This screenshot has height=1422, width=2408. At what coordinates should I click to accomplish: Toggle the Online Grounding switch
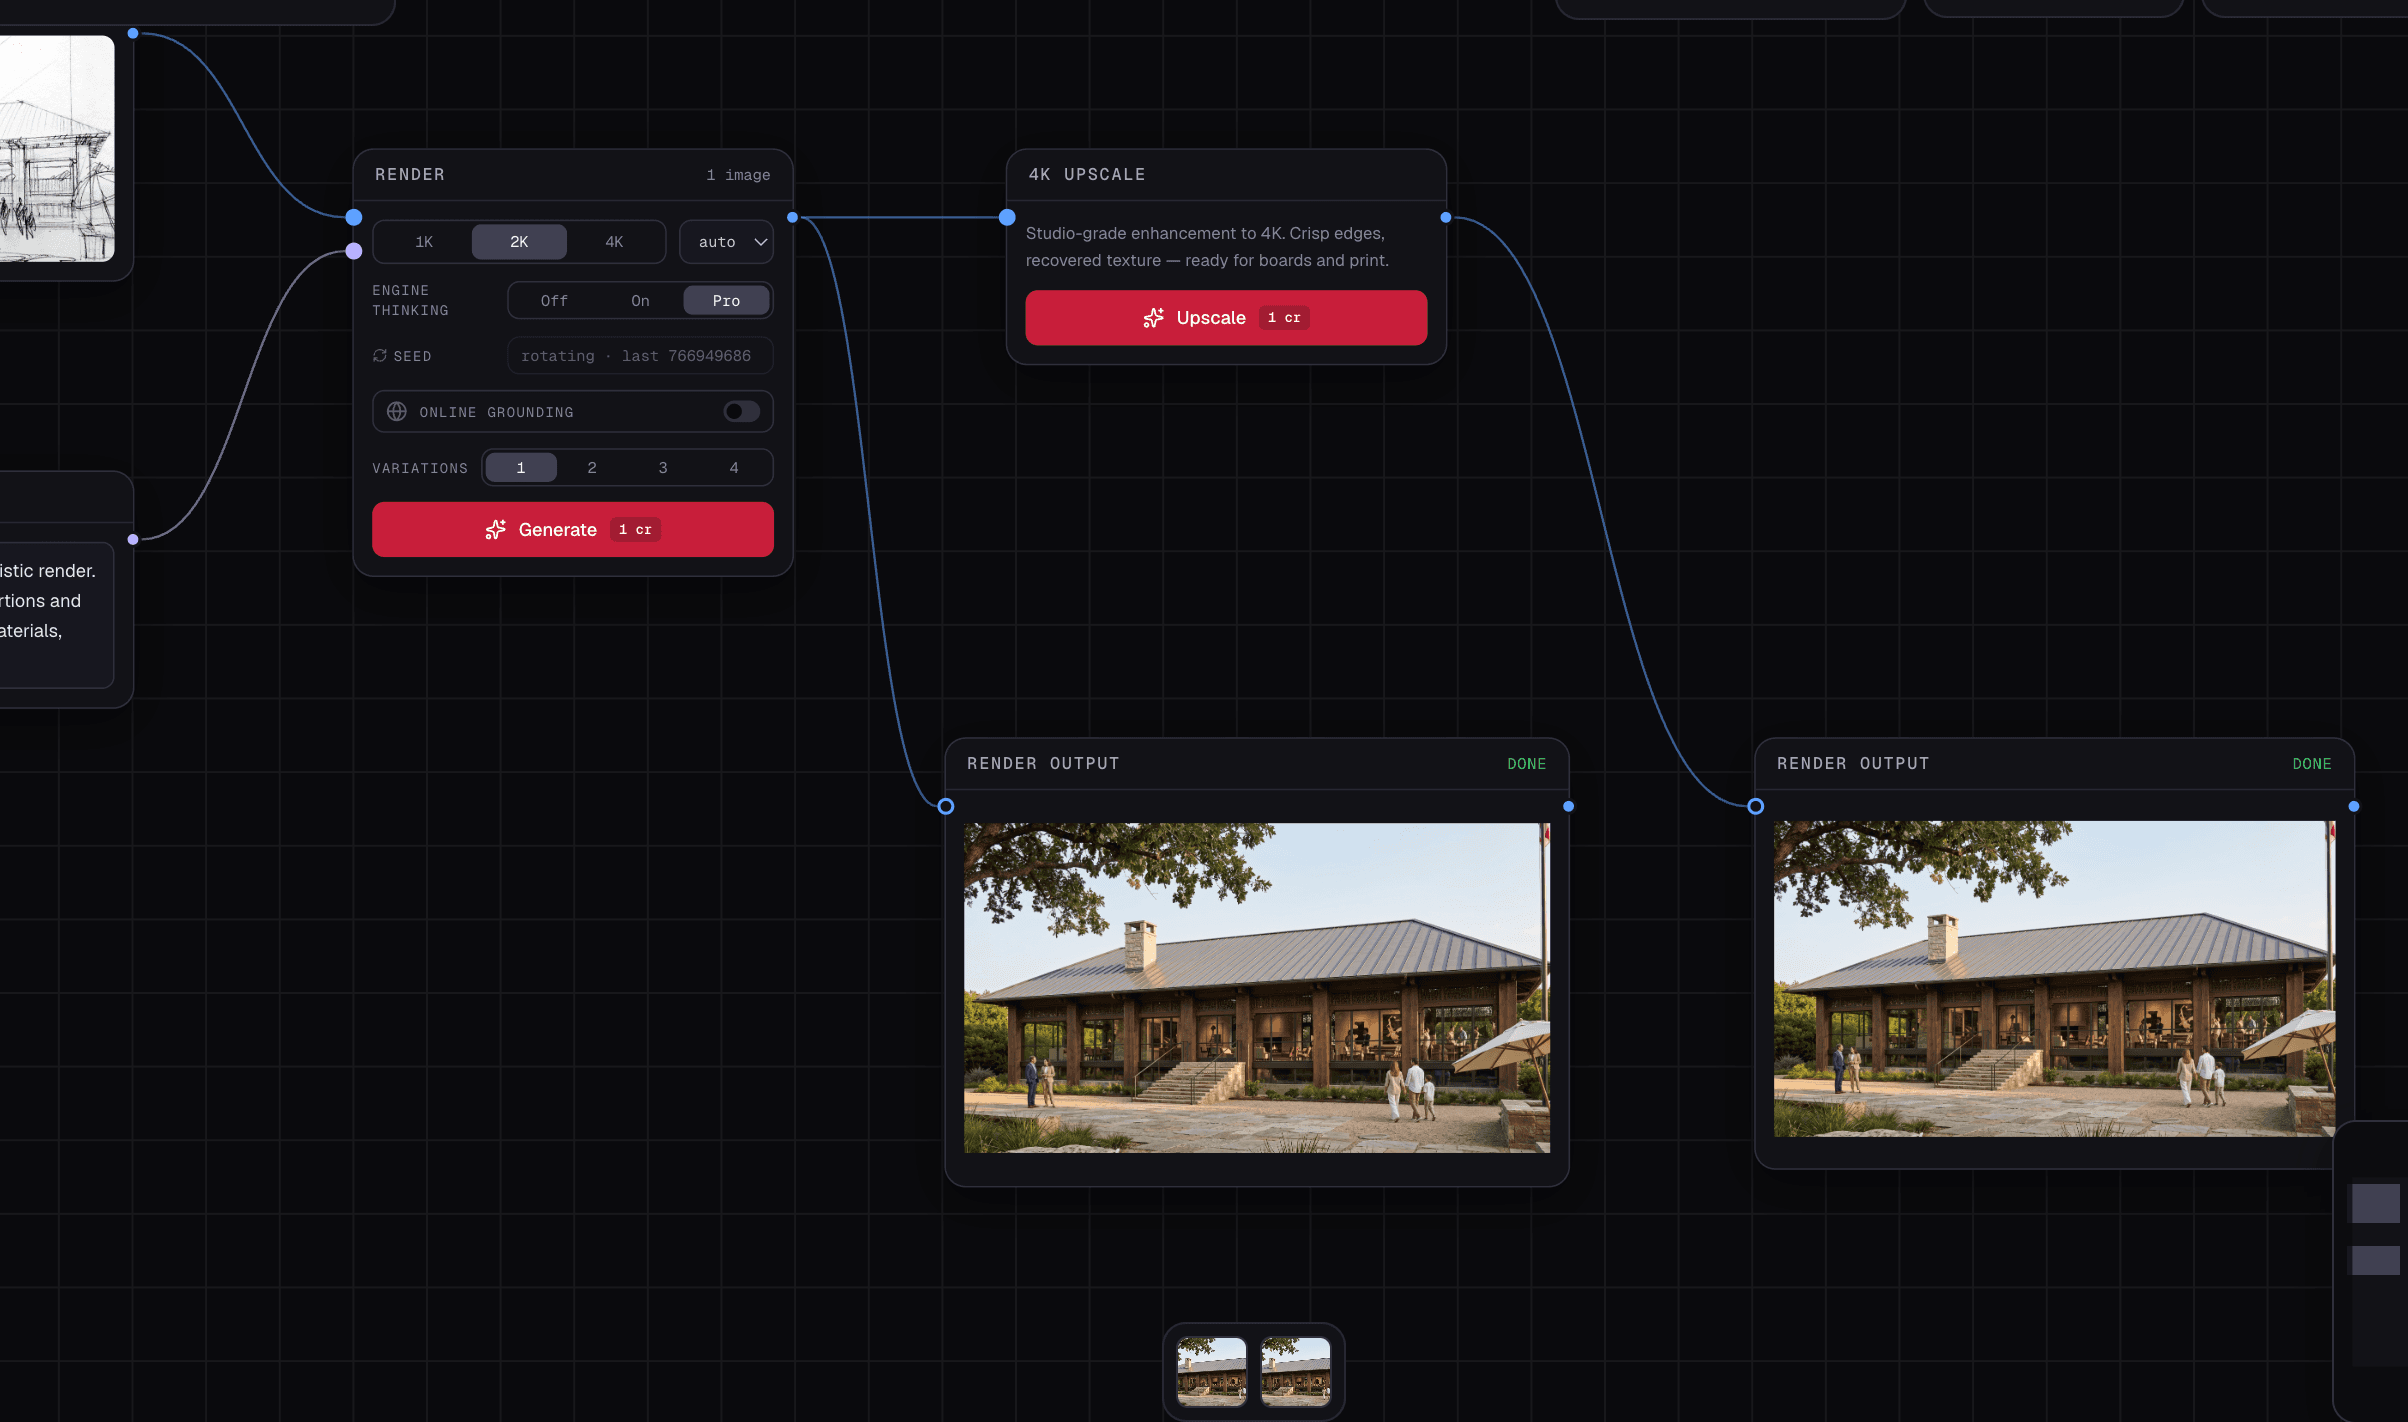tap(741, 412)
